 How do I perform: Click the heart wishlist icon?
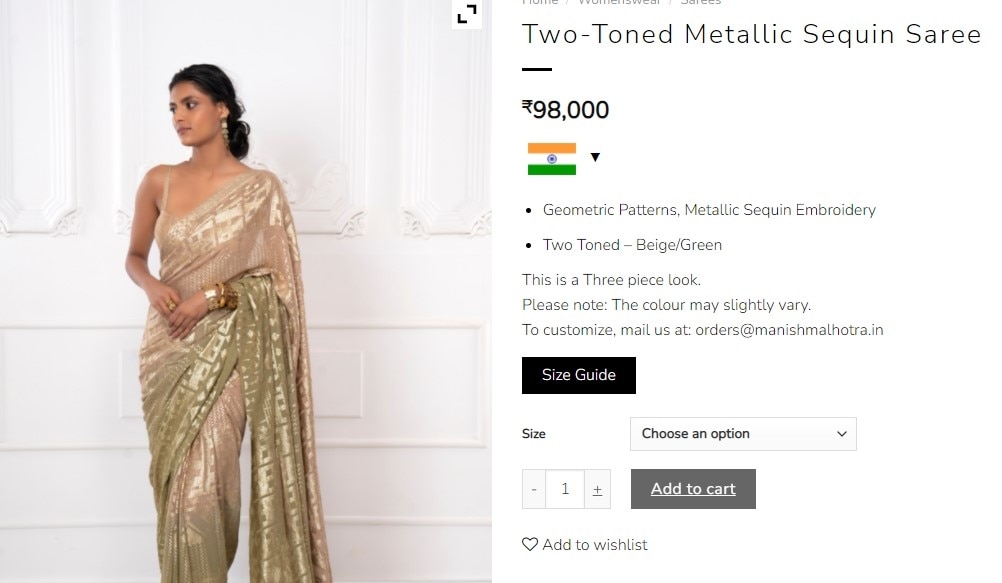pos(530,545)
